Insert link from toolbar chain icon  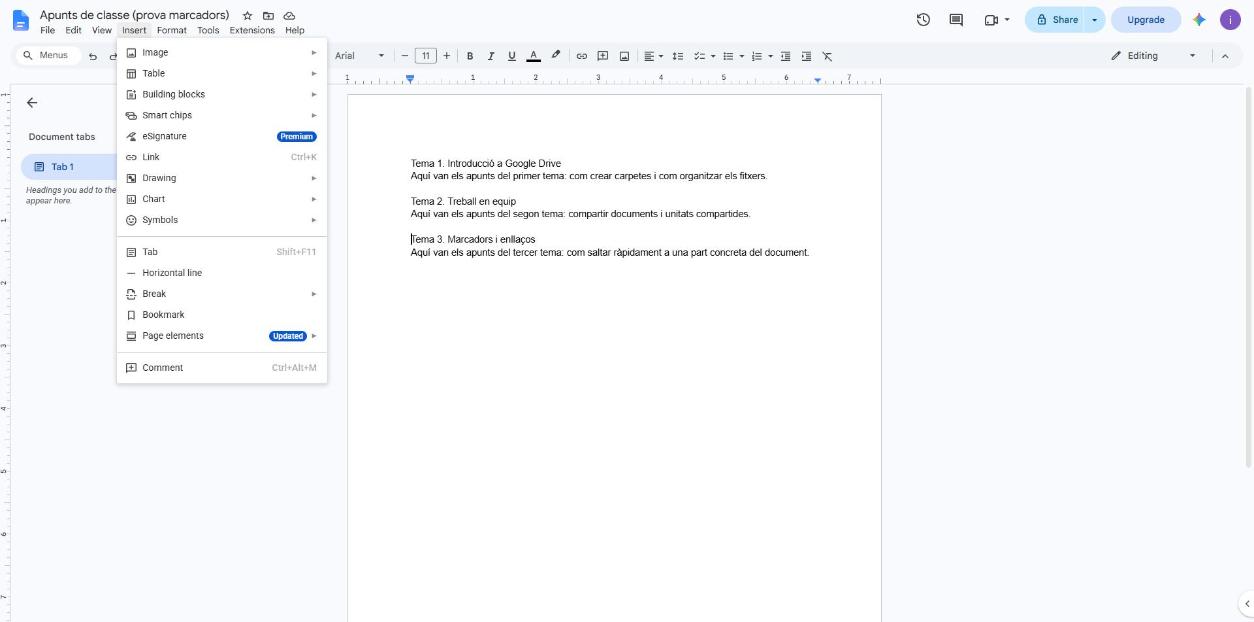coord(581,56)
